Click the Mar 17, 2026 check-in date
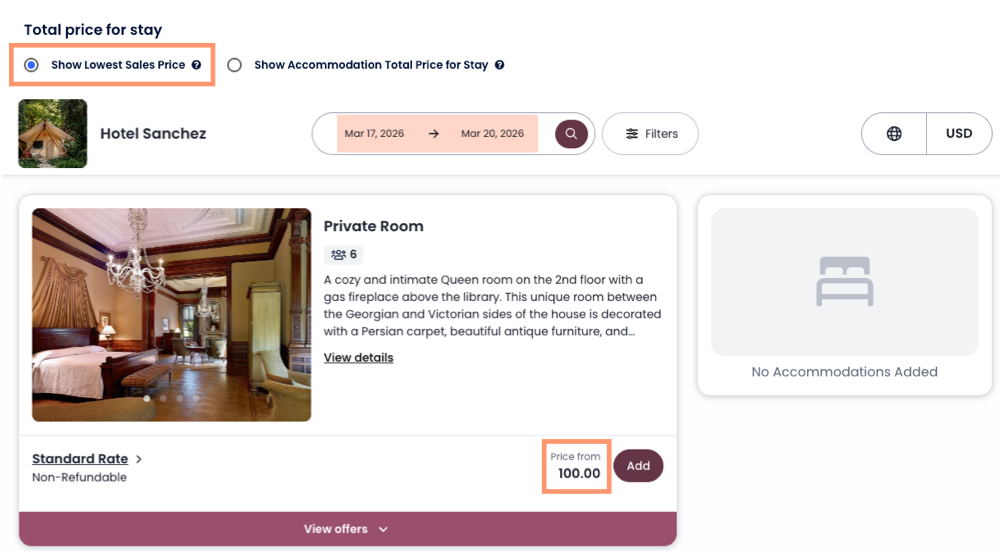This screenshot has height=551, width=1000. point(375,134)
